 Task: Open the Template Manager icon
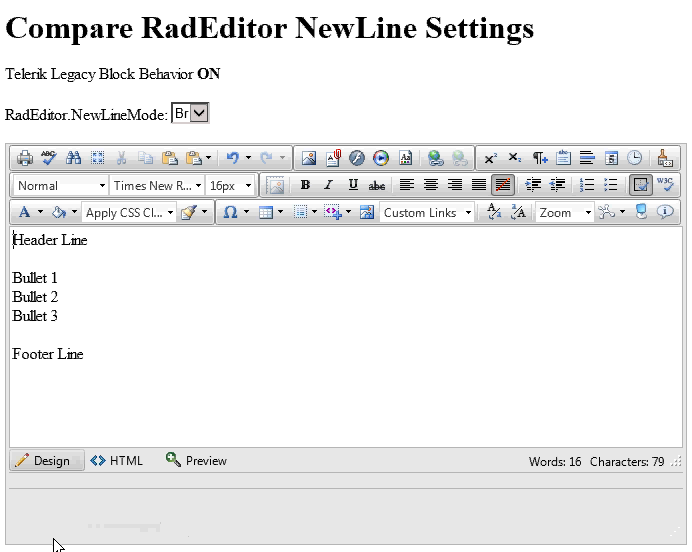[405, 158]
